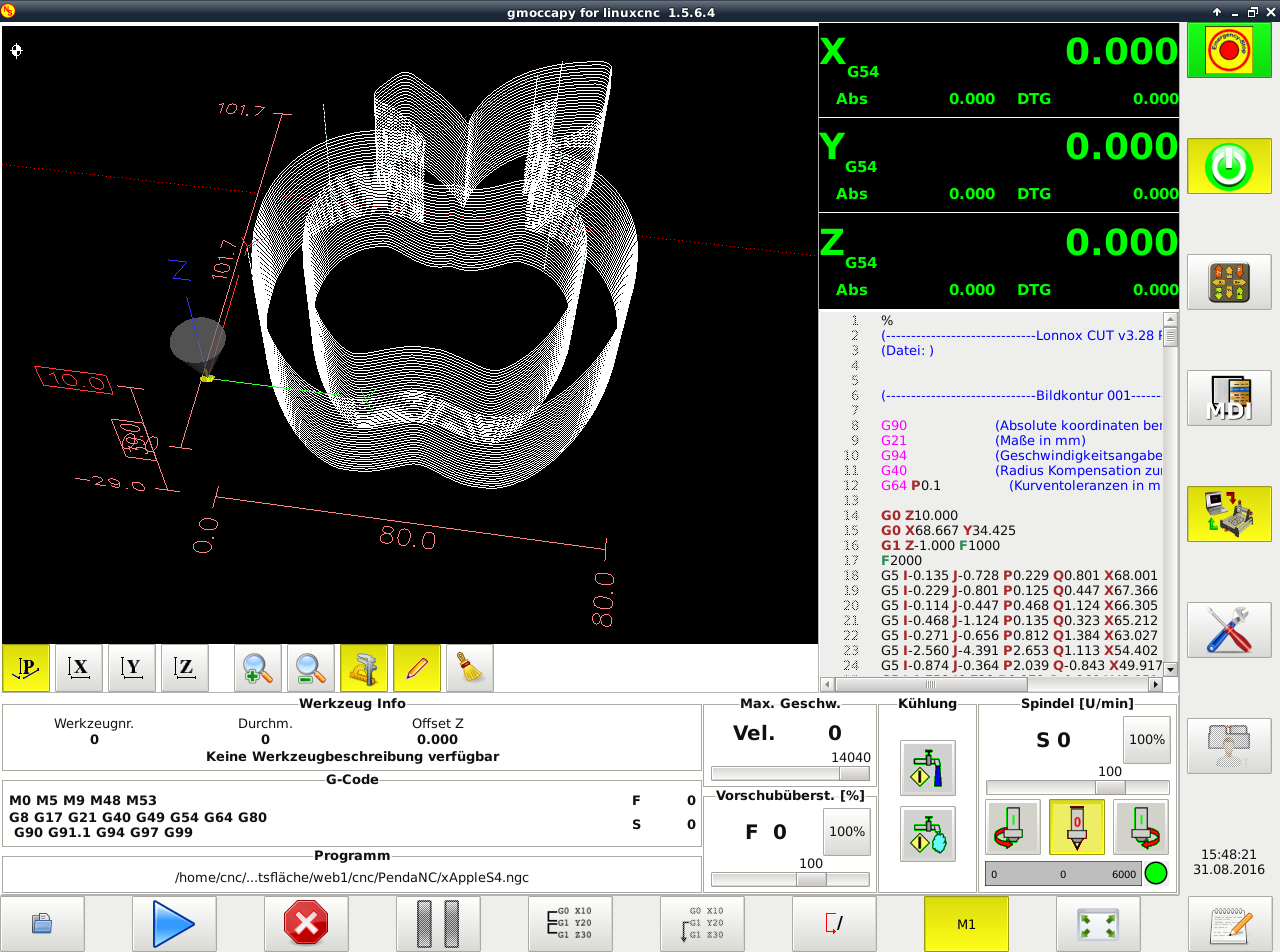Screen dimensions: 1280x952
Task: Select the Z axis view
Action: (x=185, y=668)
